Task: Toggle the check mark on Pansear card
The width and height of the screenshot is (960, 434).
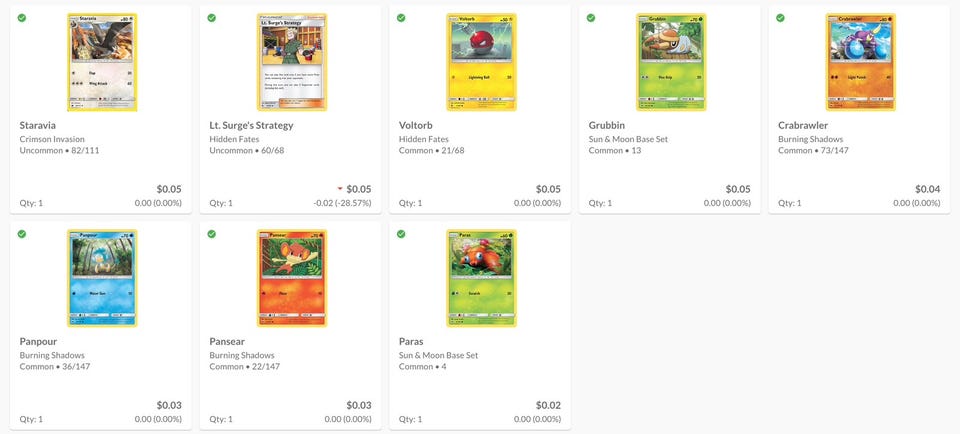Action: pyautogui.click(x=211, y=234)
